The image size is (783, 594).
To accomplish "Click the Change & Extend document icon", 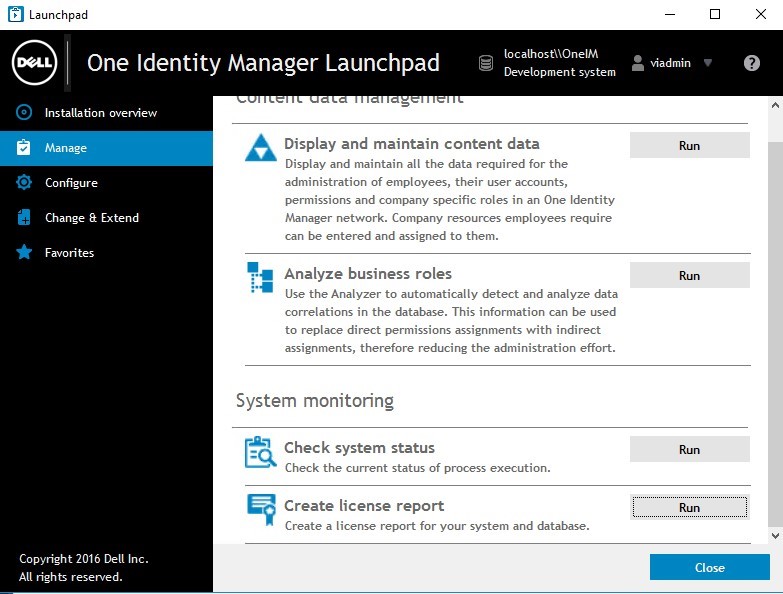I will point(24,217).
